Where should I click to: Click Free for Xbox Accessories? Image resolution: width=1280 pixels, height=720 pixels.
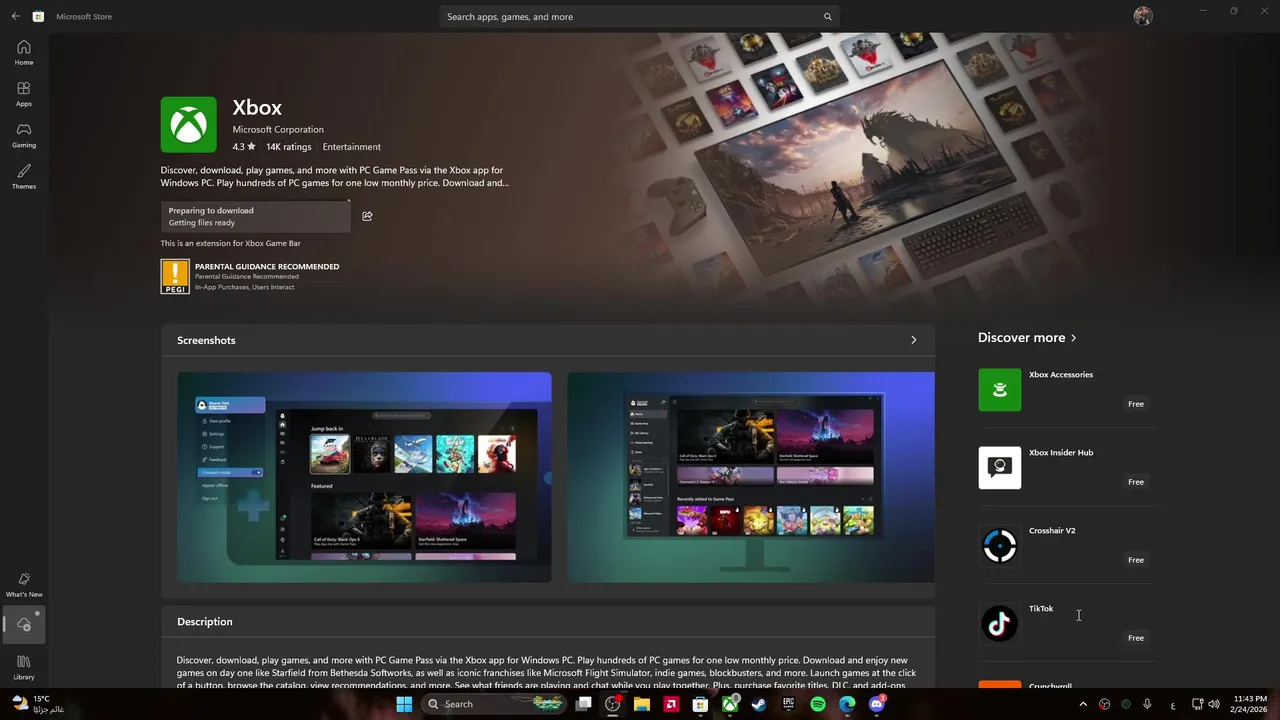(x=1136, y=404)
